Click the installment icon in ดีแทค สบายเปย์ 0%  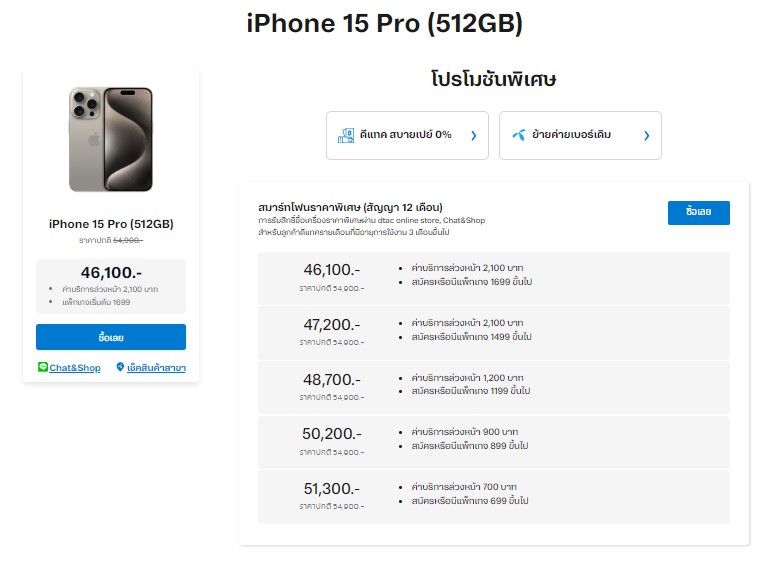click(346, 135)
